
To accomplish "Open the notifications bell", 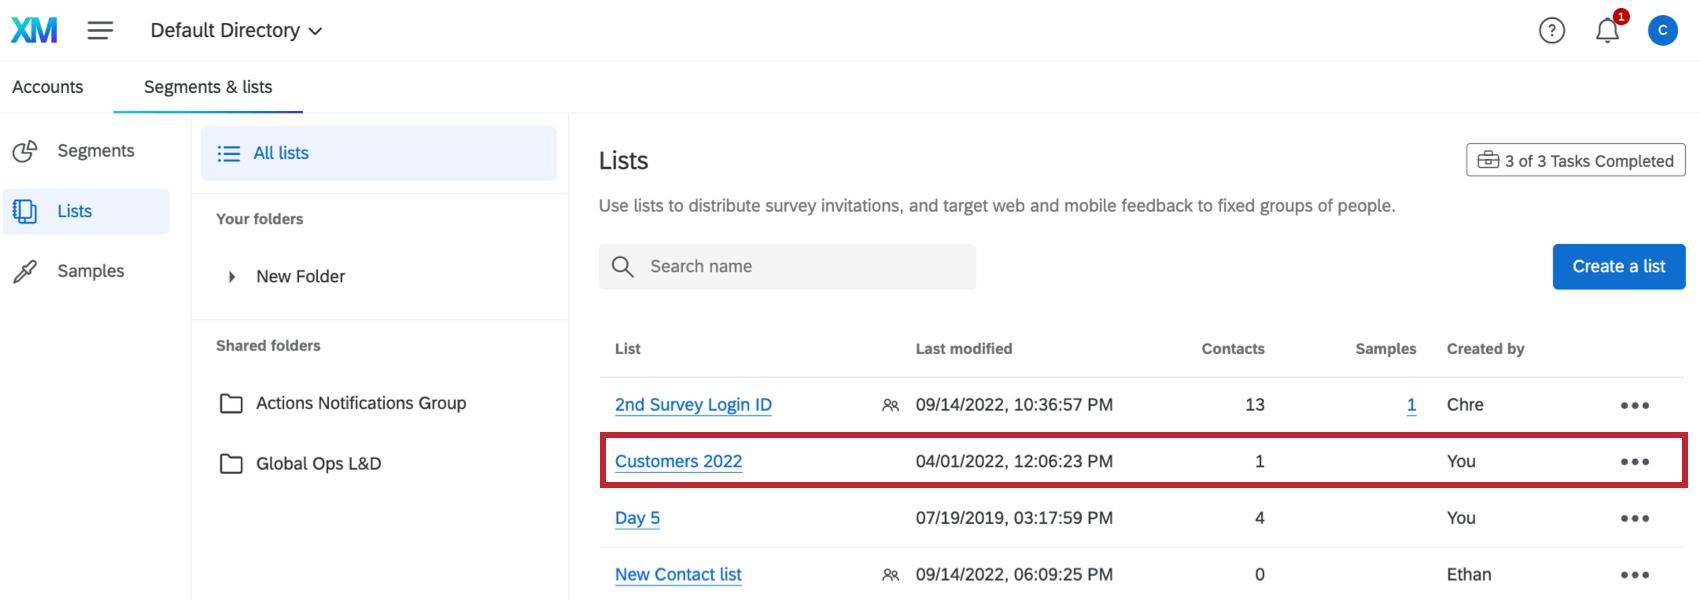I will point(1607,31).
